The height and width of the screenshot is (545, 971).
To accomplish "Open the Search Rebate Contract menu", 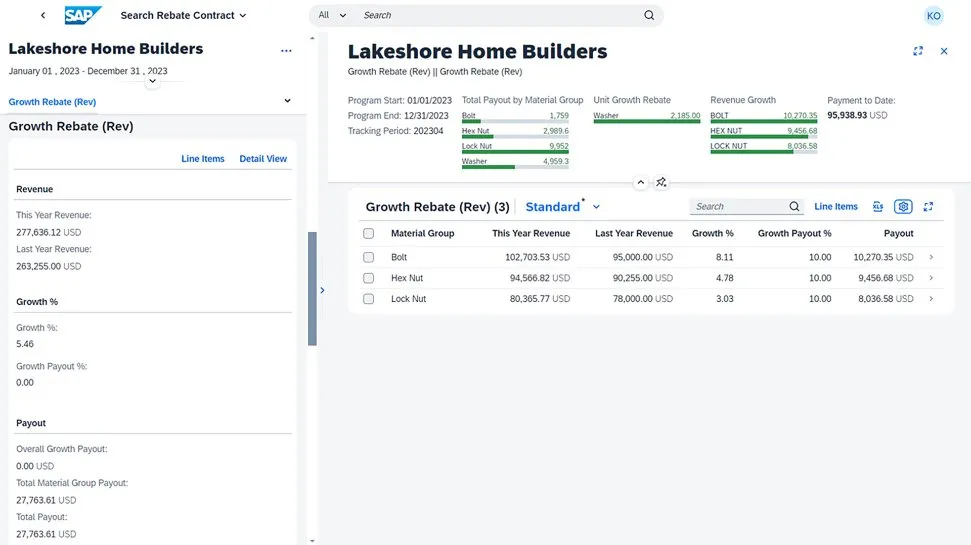I will tap(183, 15).
